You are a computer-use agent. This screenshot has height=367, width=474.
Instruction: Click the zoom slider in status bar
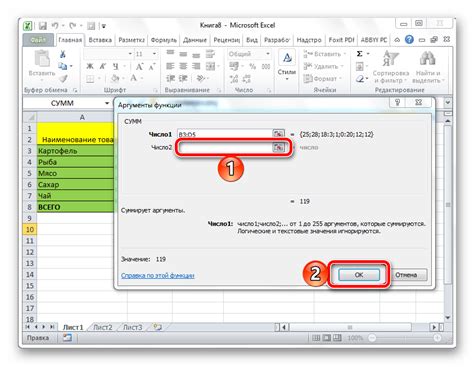[x=404, y=338]
